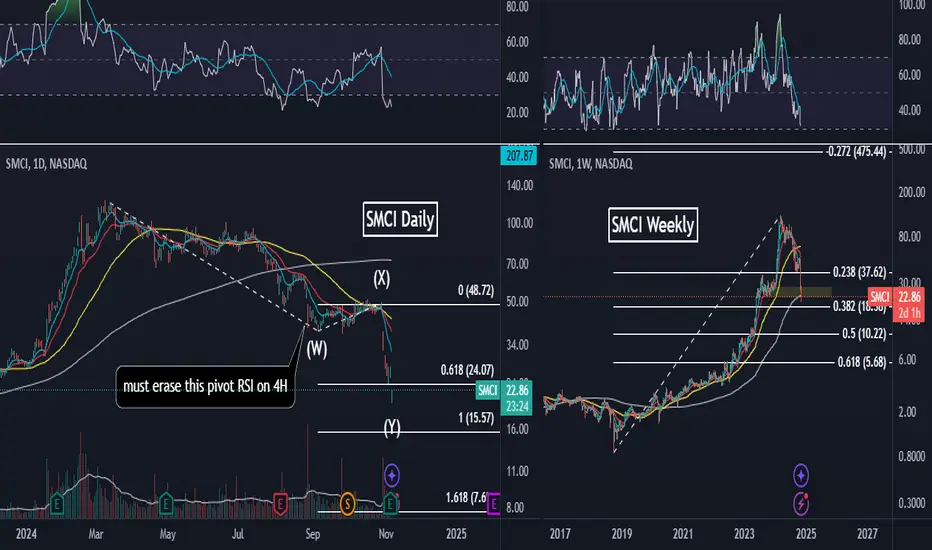Click 2027 on the weekly time axis
This screenshot has width=932, height=550.
pyautogui.click(x=867, y=534)
